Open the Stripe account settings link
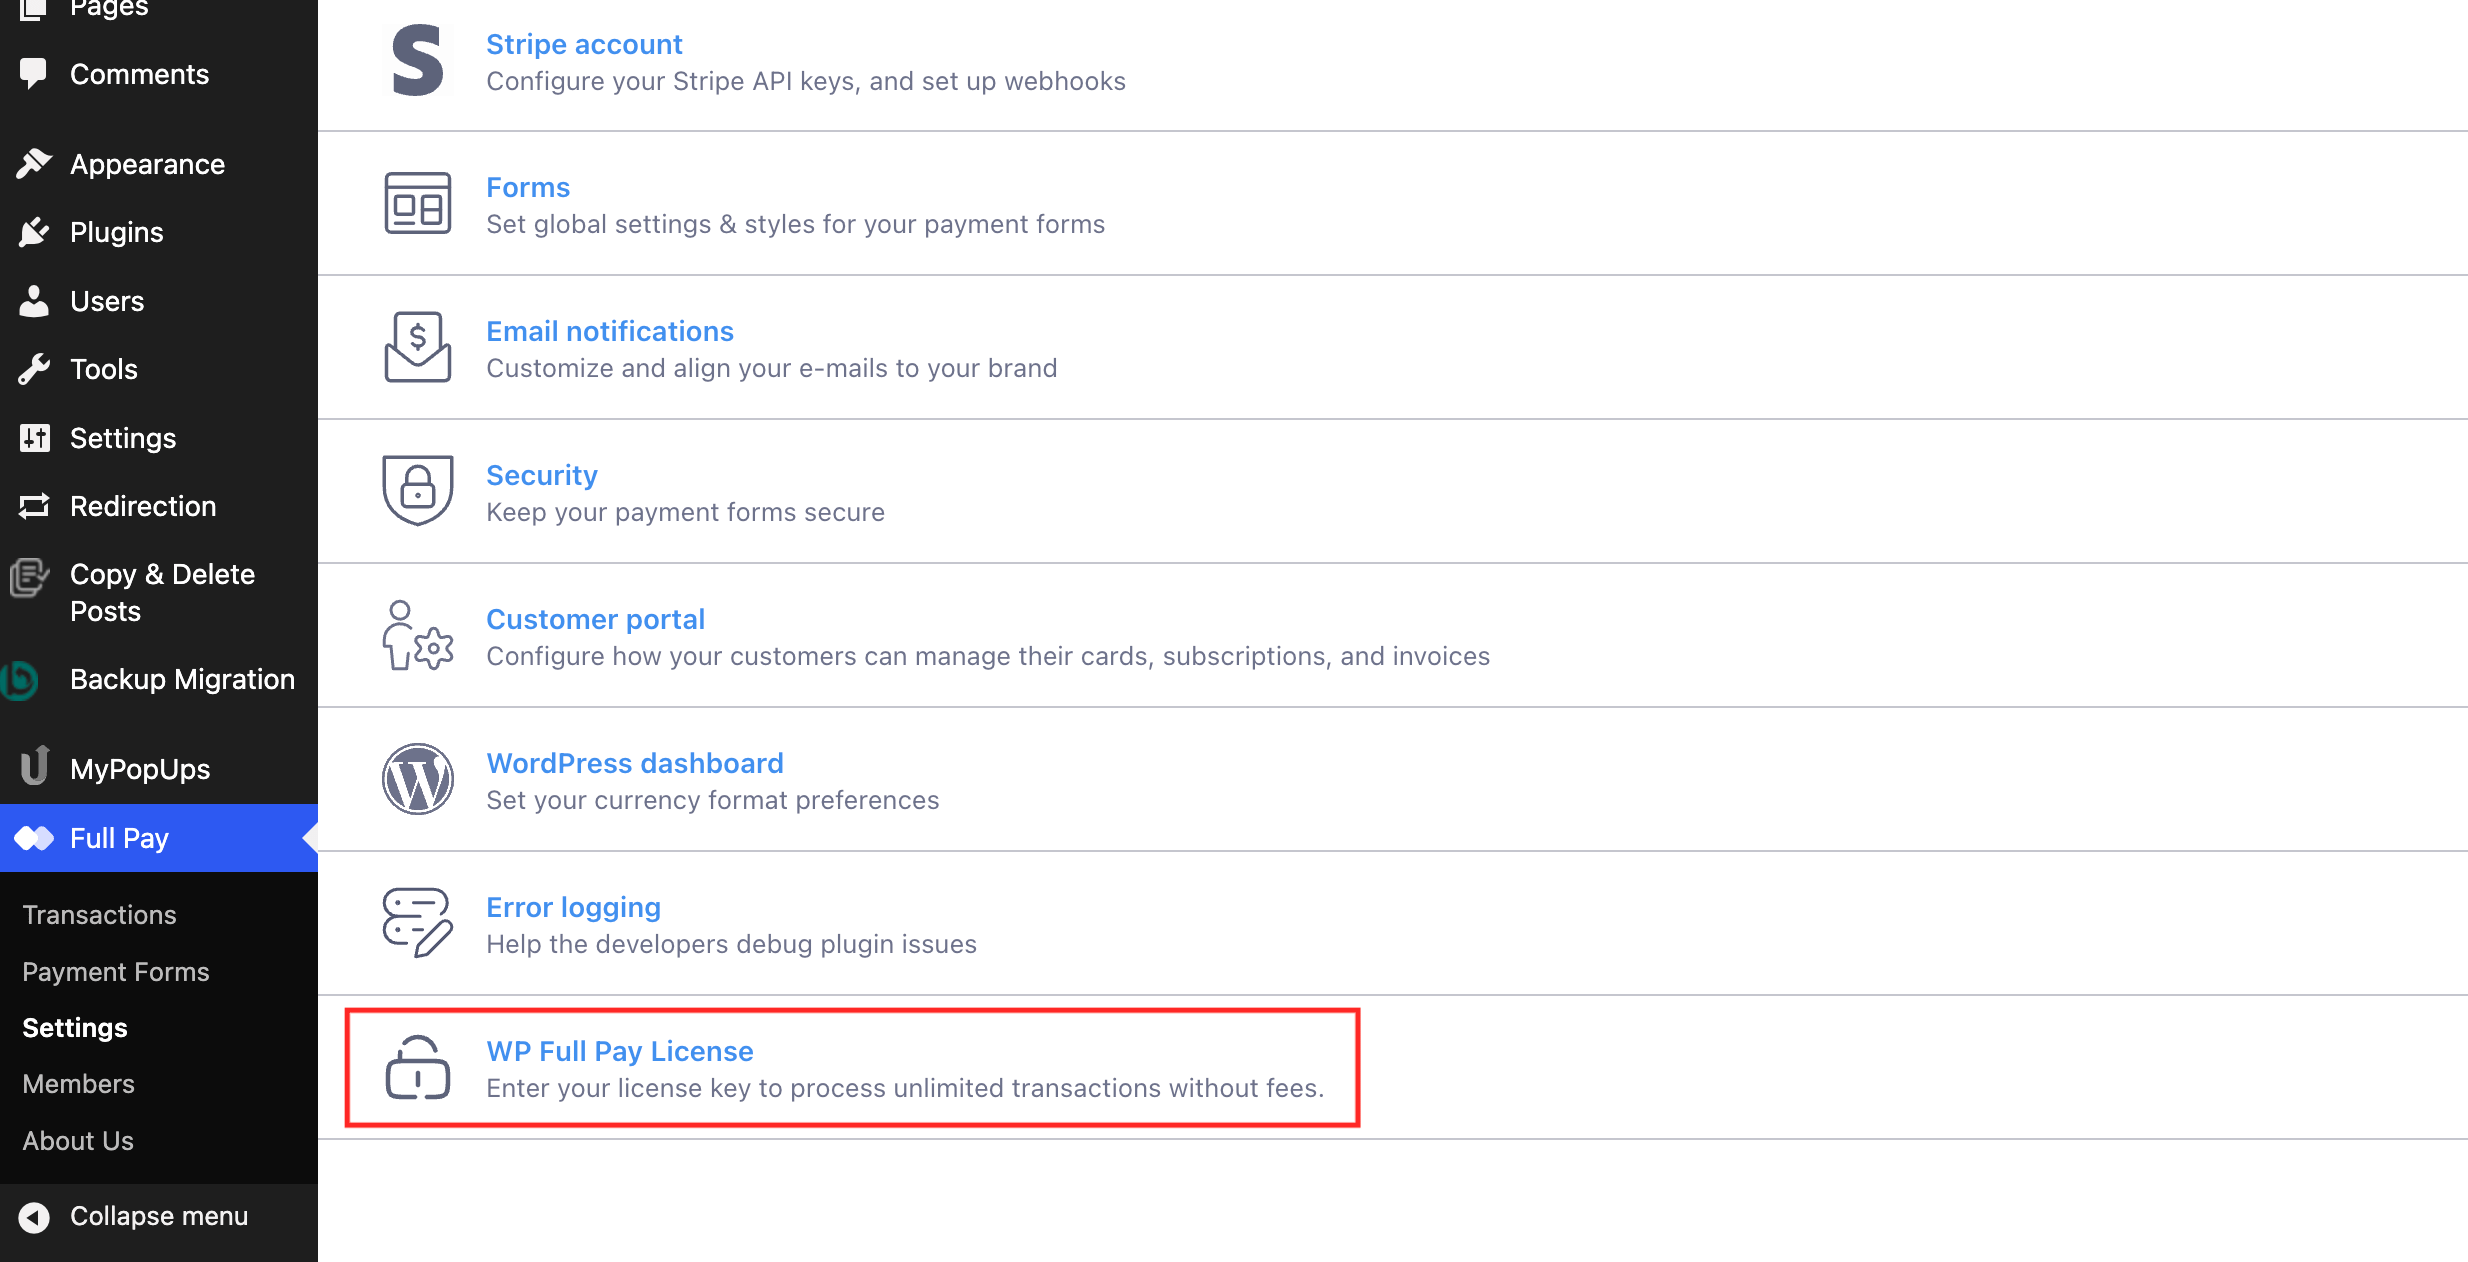The image size is (2468, 1262). click(584, 44)
